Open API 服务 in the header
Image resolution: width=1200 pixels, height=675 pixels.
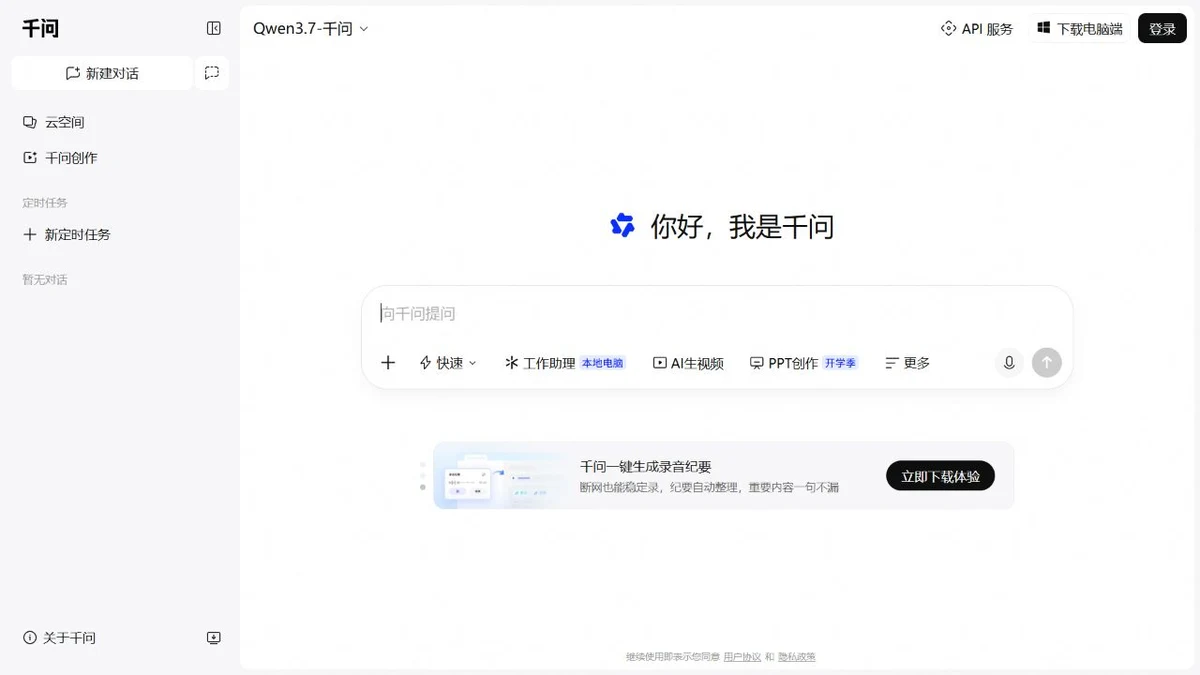[x=977, y=29]
